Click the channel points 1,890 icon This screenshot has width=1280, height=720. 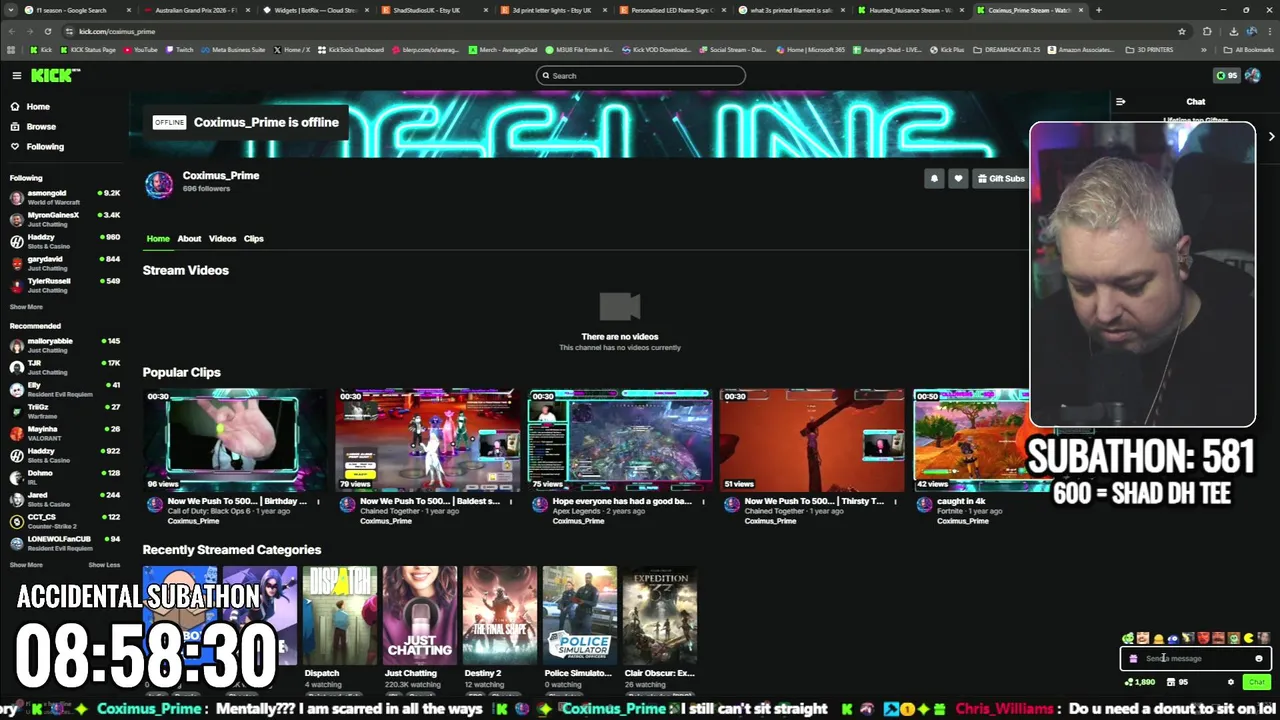pyautogui.click(x=1140, y=682)
